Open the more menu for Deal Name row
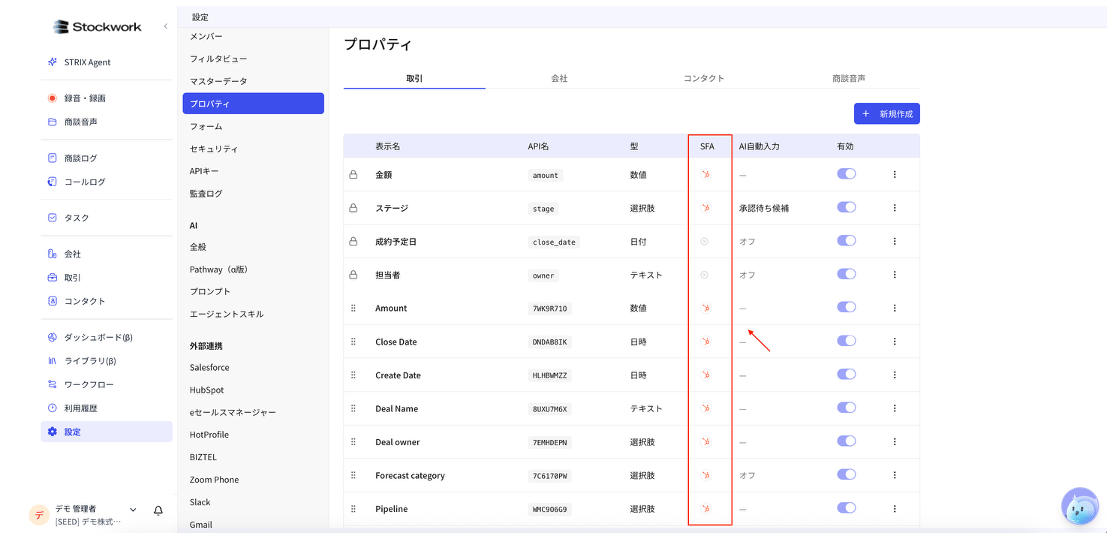This screenshot has width=1114, height=534. pyautogui.click(x=894, y=408)
